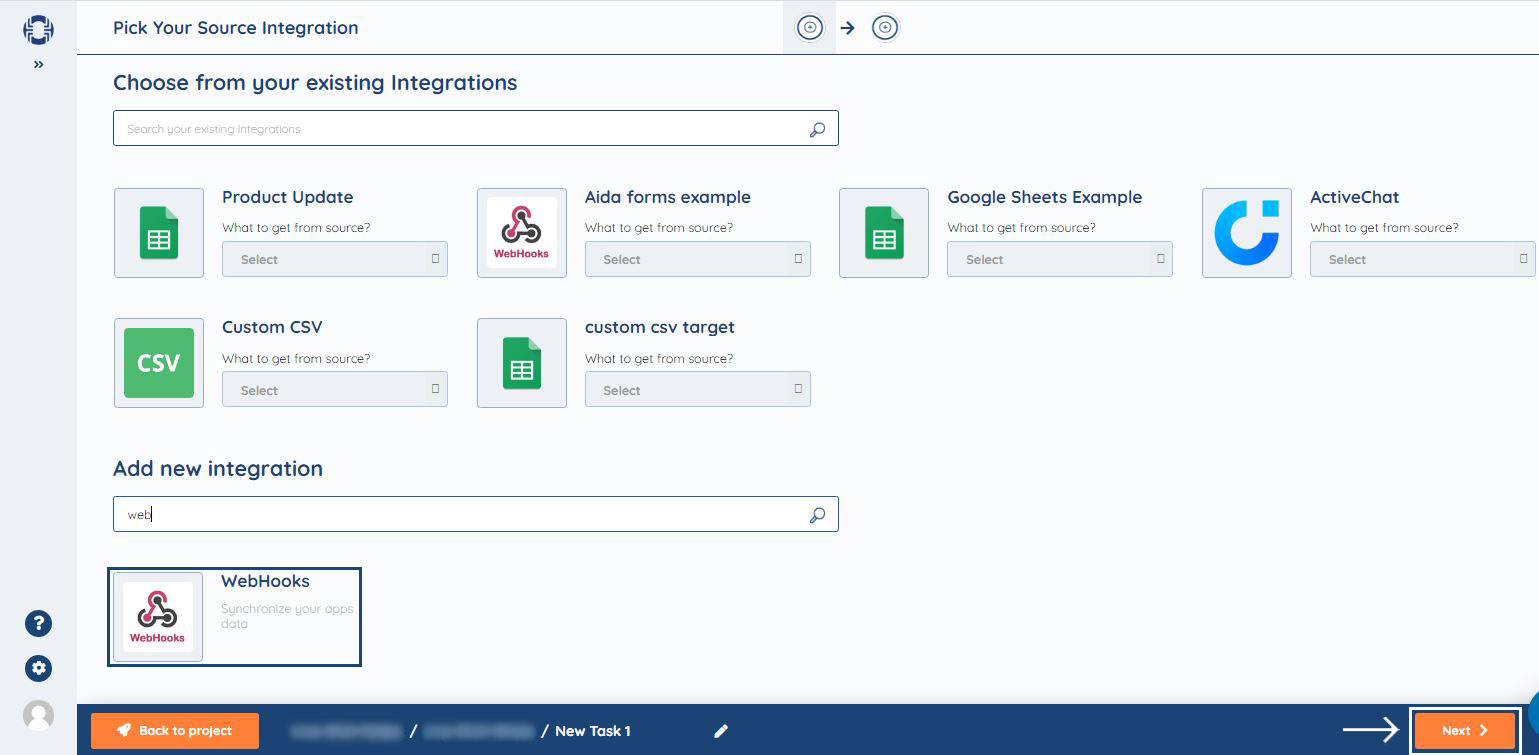
Task: Click the Google Sheets Example title
Action: pos(1045,197)
